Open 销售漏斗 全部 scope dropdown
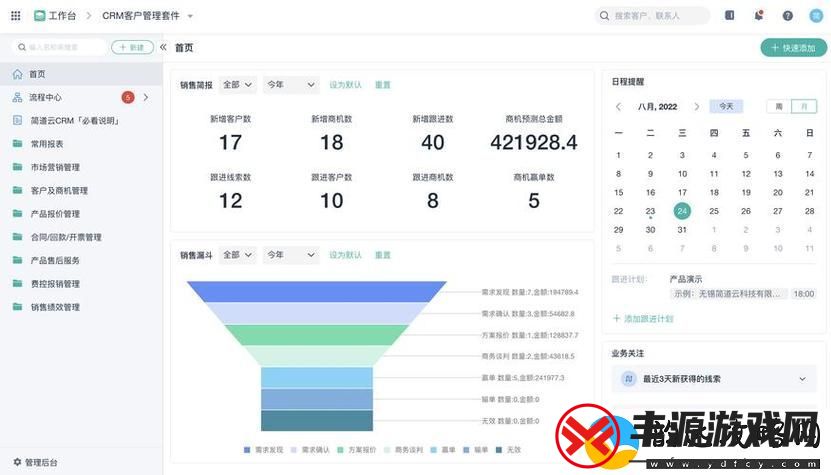This screenshot has height=475, width=831. pos(238,255)
